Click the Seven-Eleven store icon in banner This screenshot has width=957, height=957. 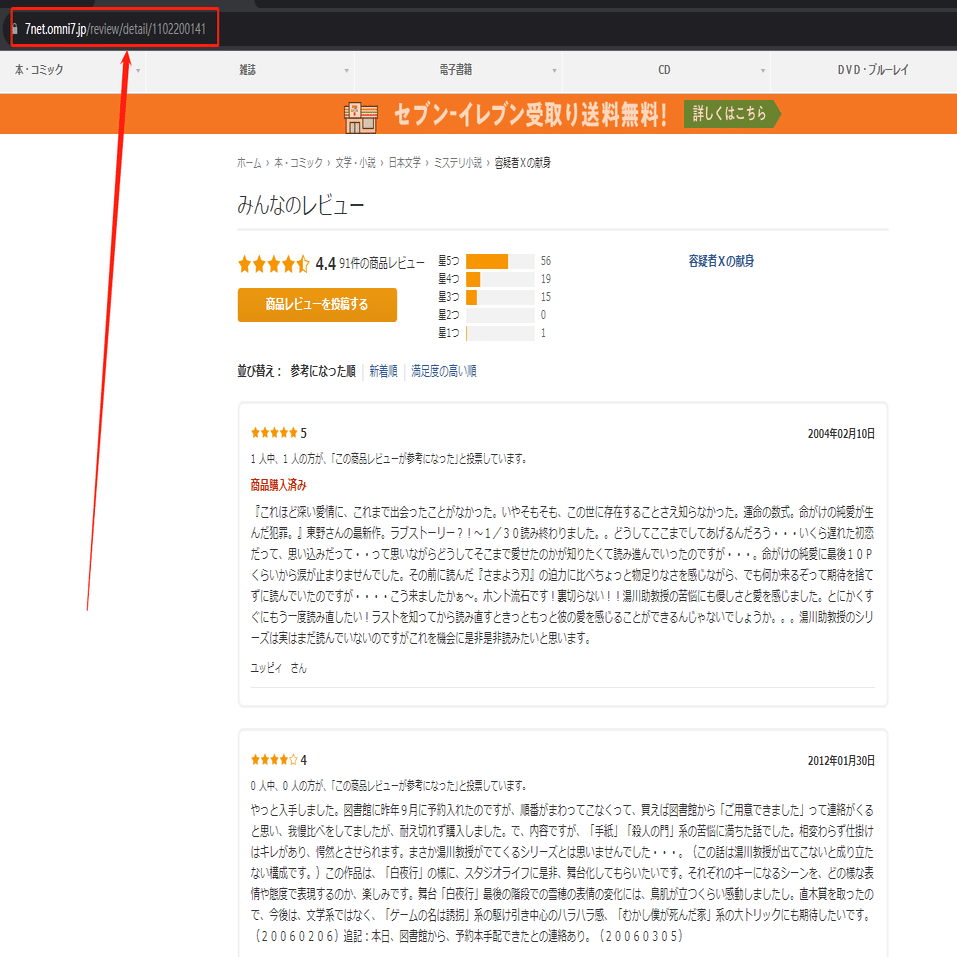[x=361, y=117]
